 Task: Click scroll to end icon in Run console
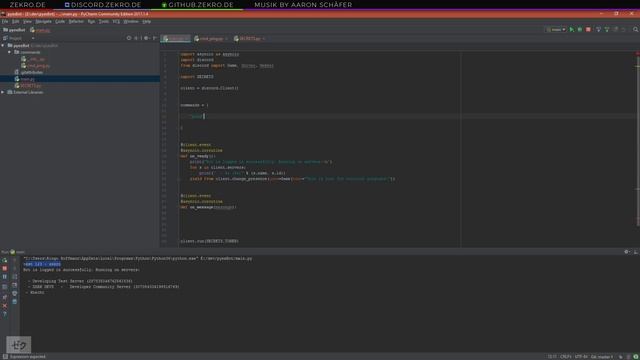[15, 285]
